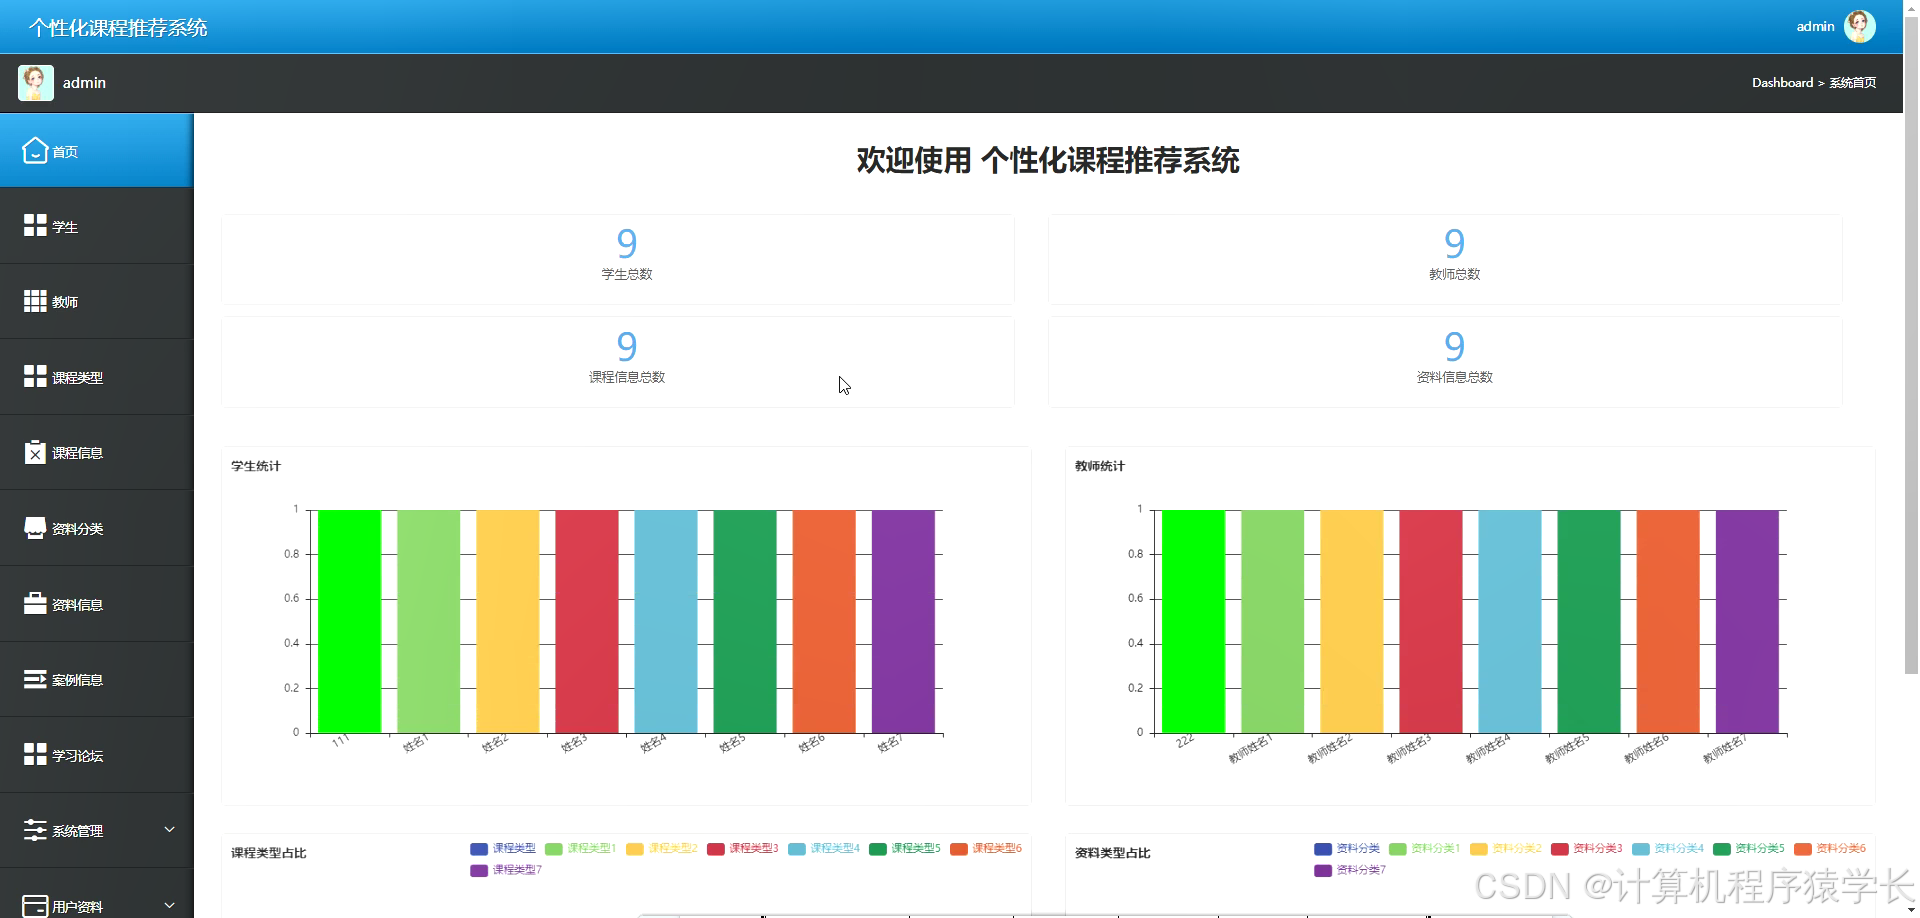
Task: Toggle the 课程类型1 legend item
Action: click(580, 848)
